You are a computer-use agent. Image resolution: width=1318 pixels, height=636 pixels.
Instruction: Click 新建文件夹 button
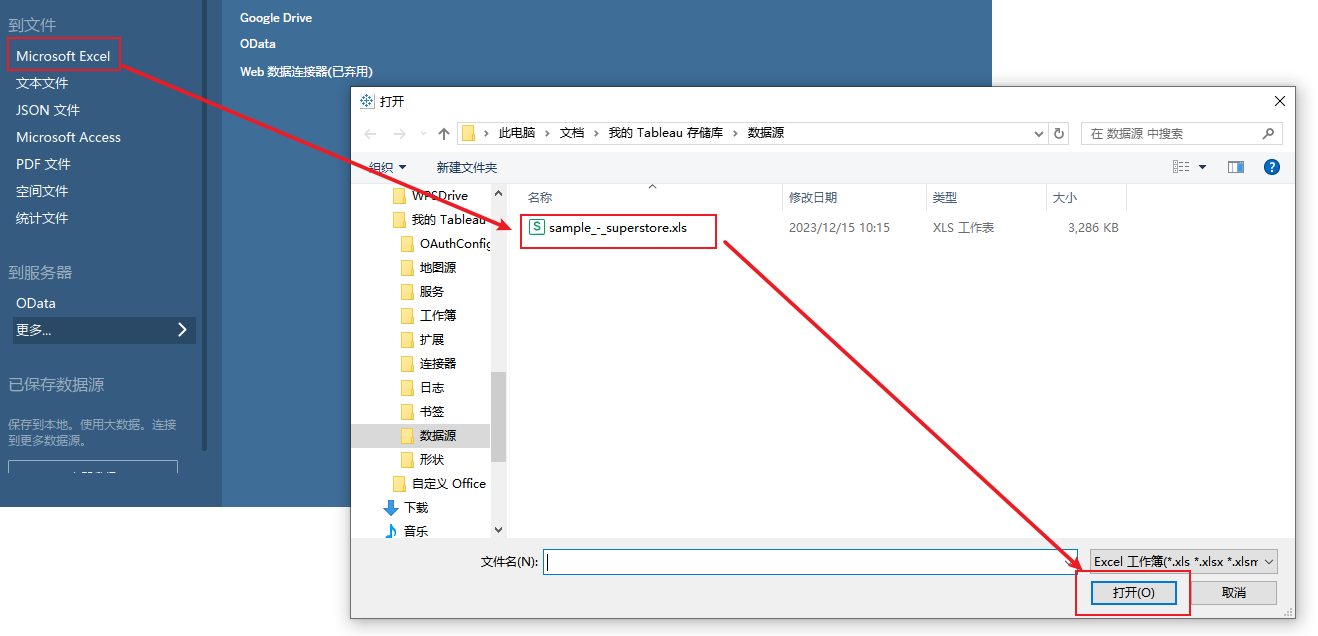[466, 167]
